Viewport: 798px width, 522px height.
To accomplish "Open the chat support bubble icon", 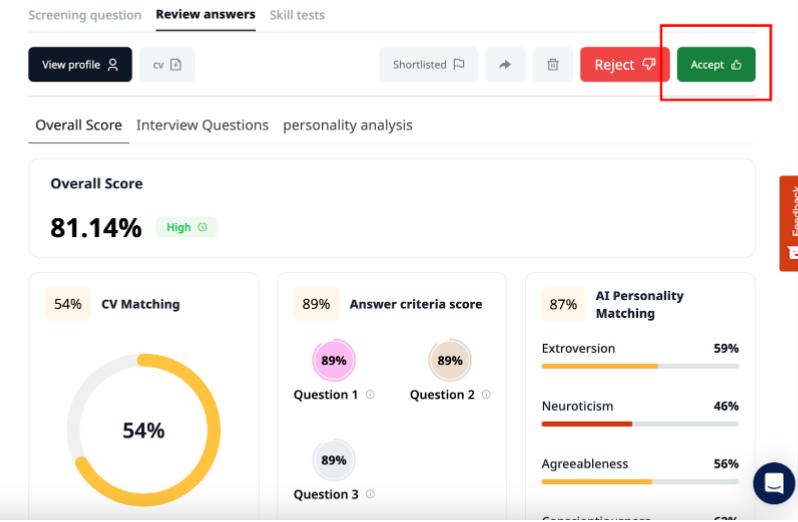I will click(773, 483).
